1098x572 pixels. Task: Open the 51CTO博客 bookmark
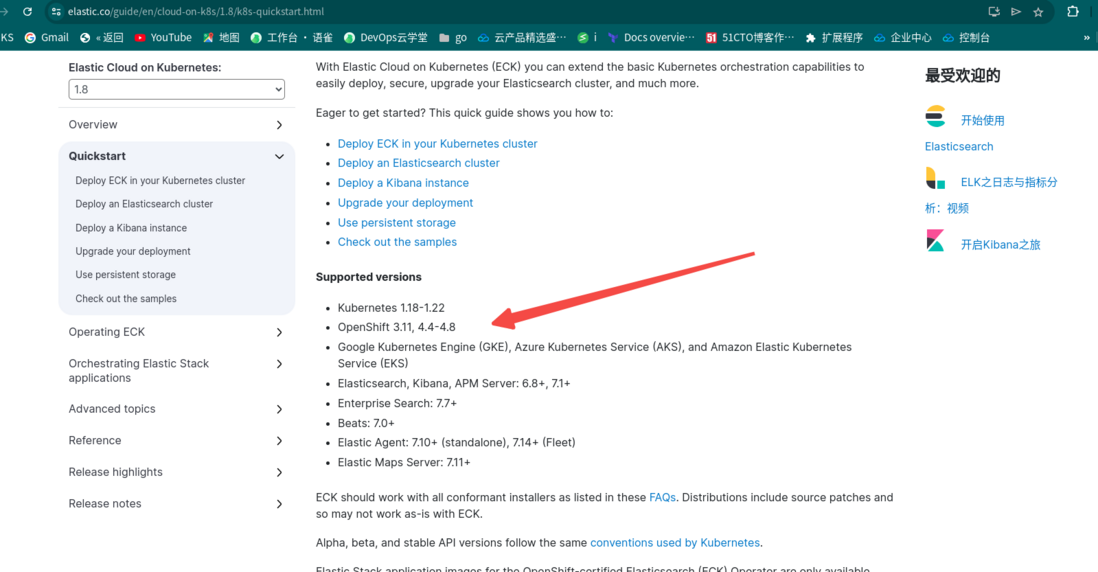point(750,38)
